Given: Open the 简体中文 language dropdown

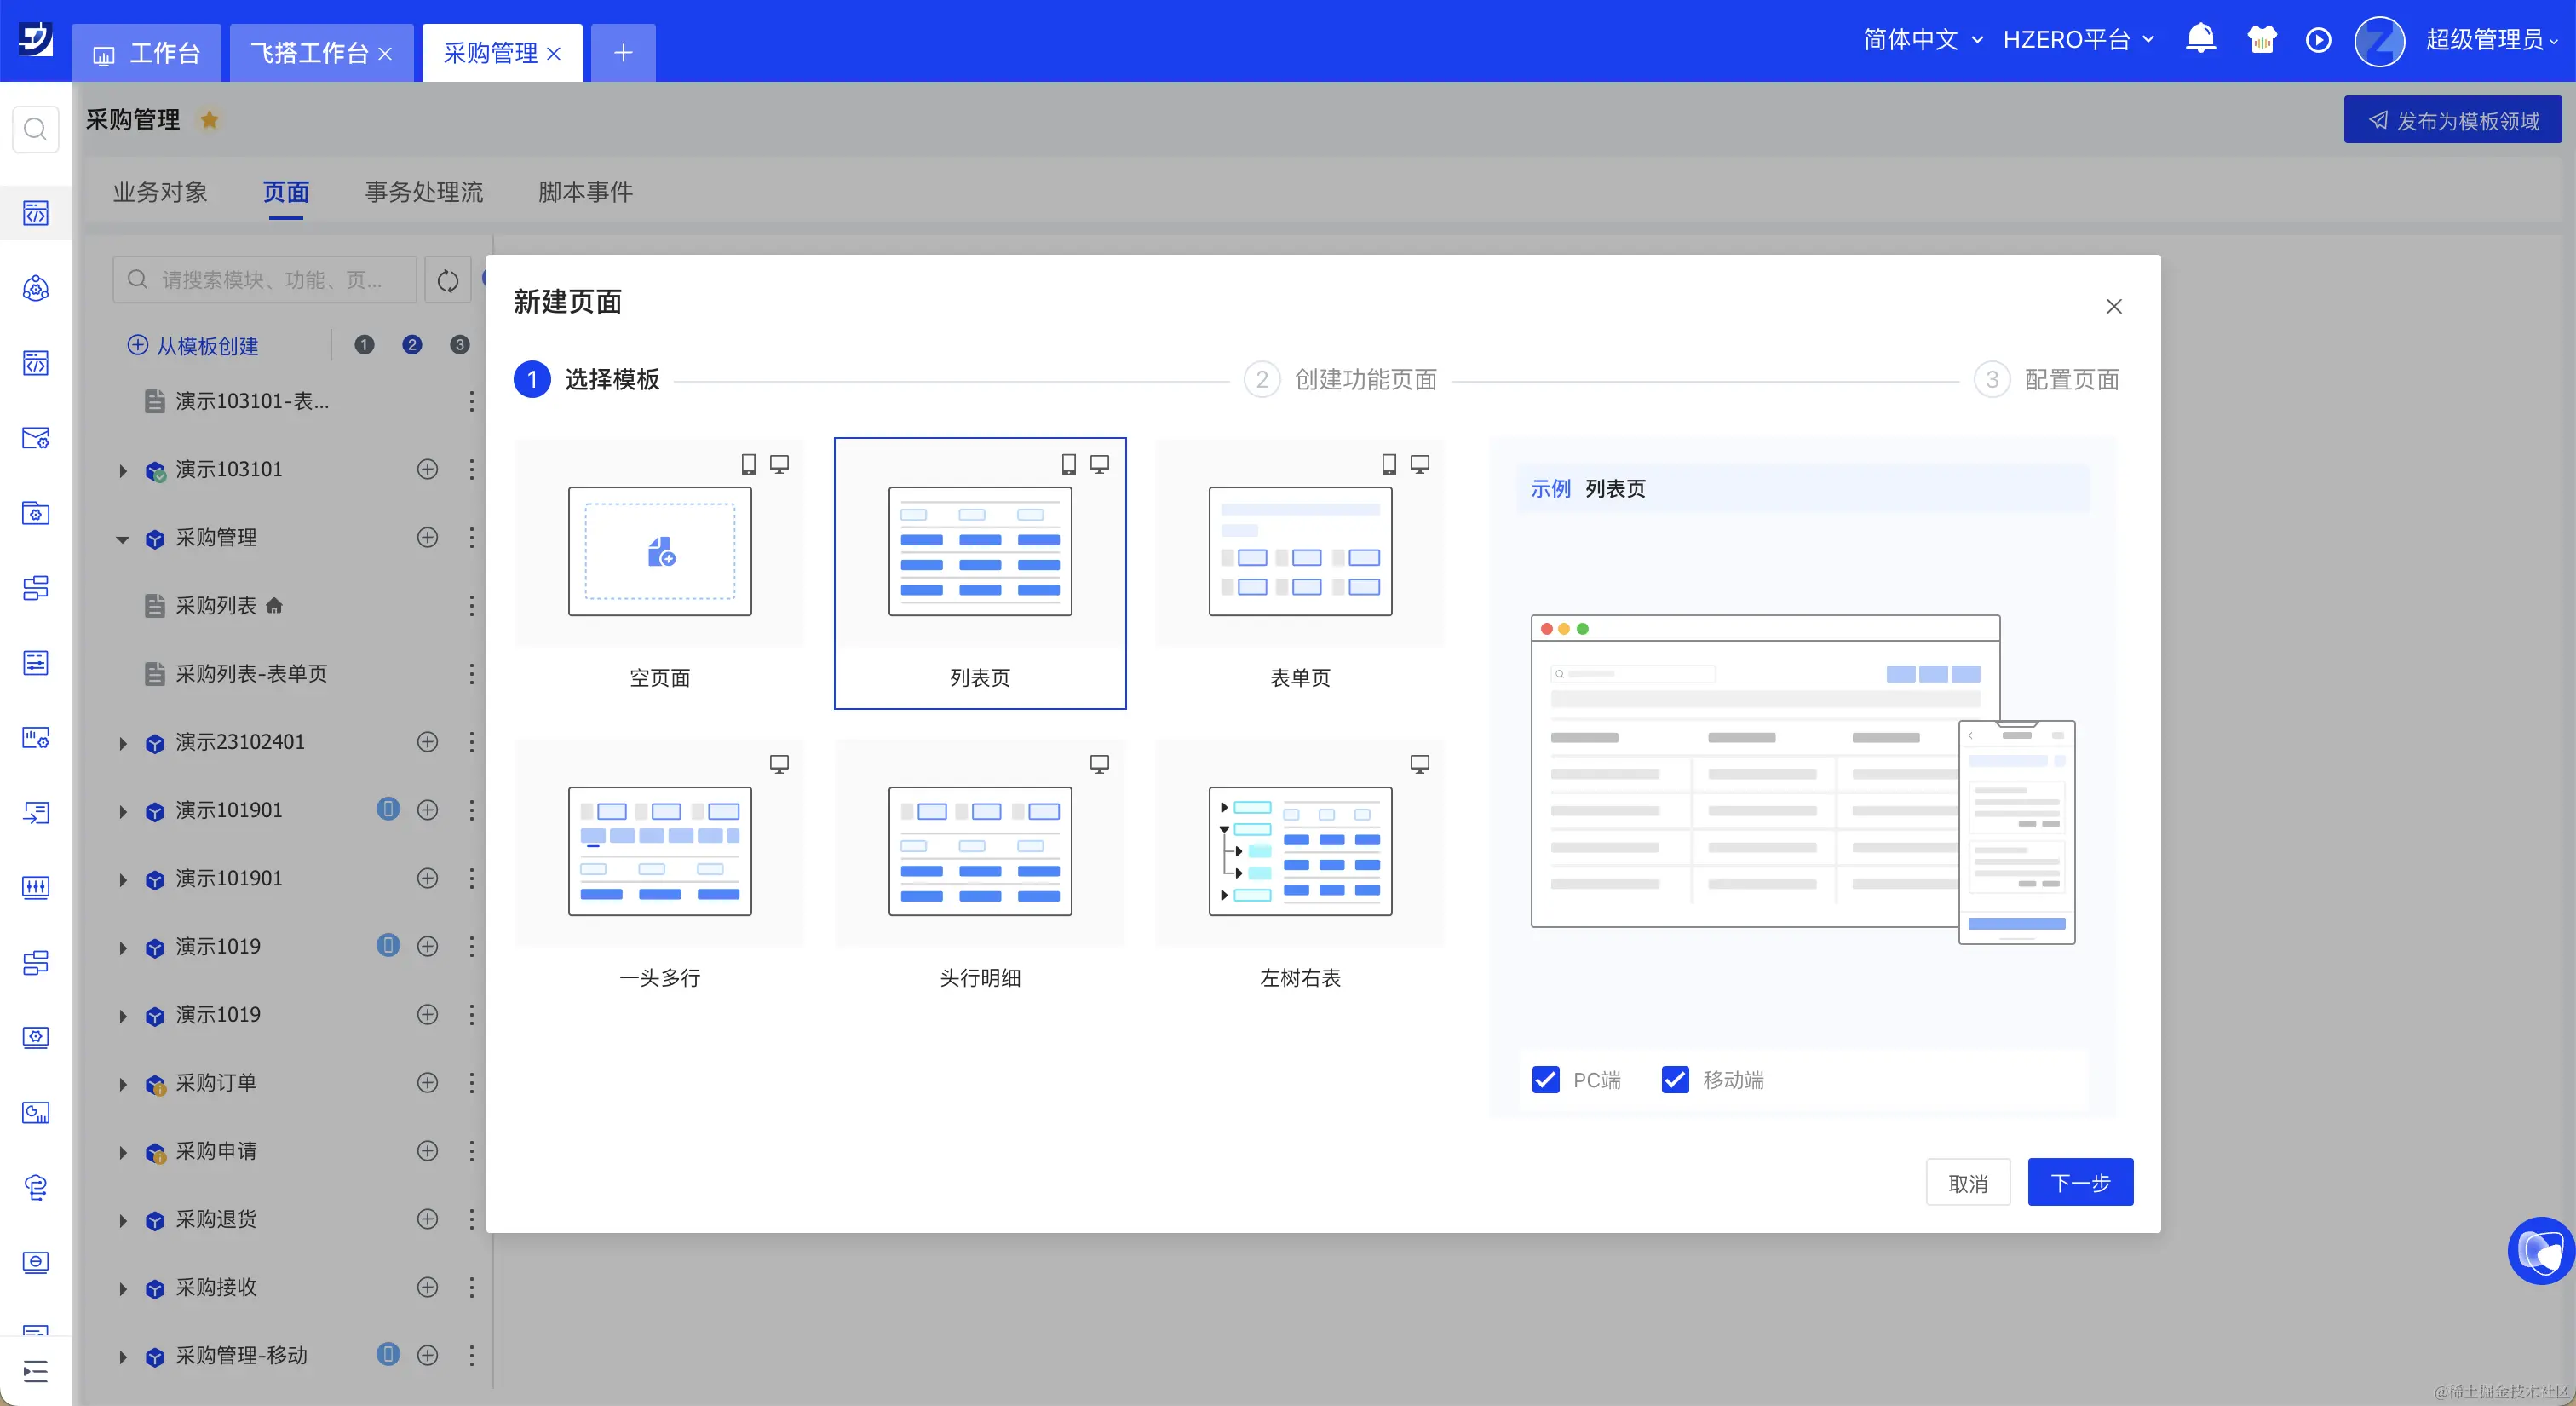Looking at the screenshot, I should click(1922, 40).
